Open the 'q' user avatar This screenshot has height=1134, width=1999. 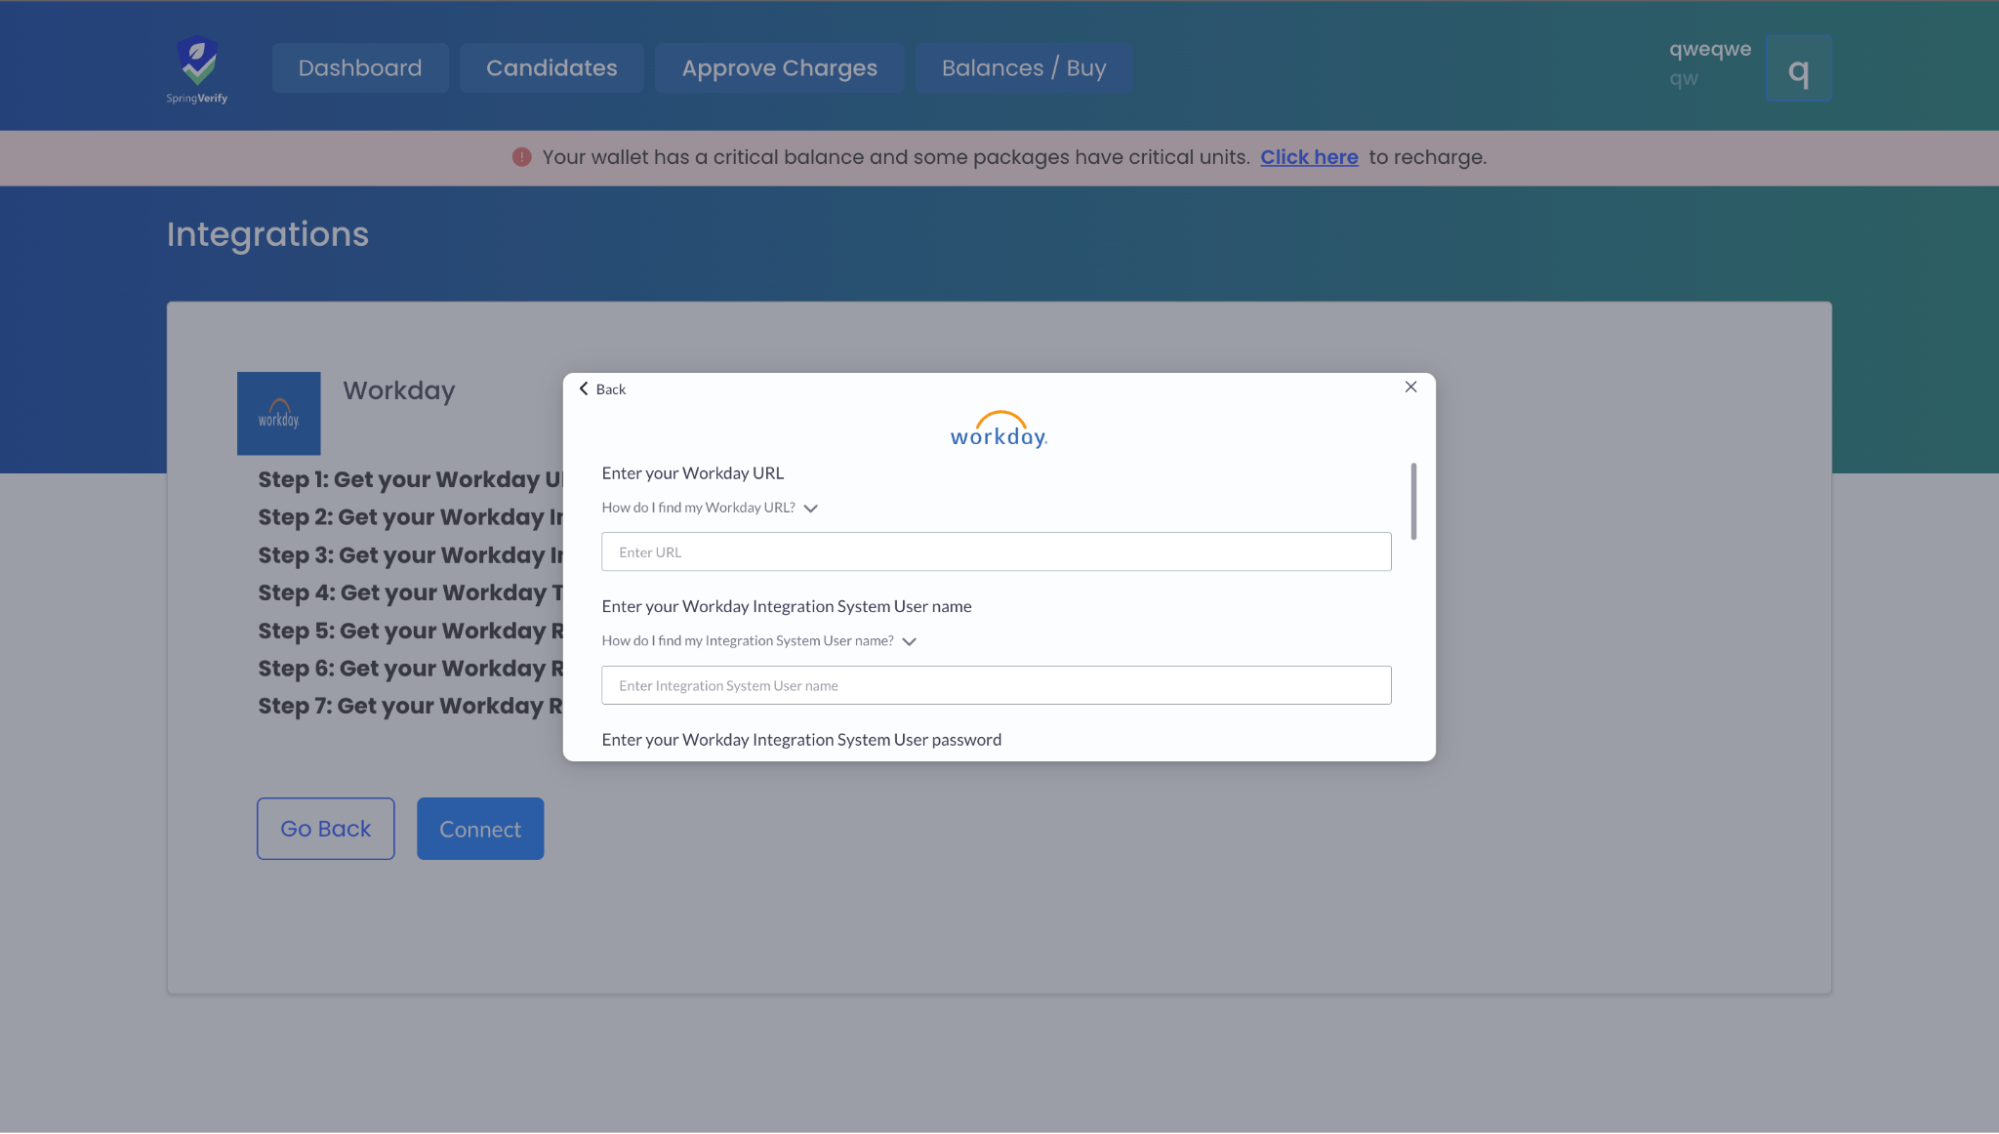tap(1798, 69)
